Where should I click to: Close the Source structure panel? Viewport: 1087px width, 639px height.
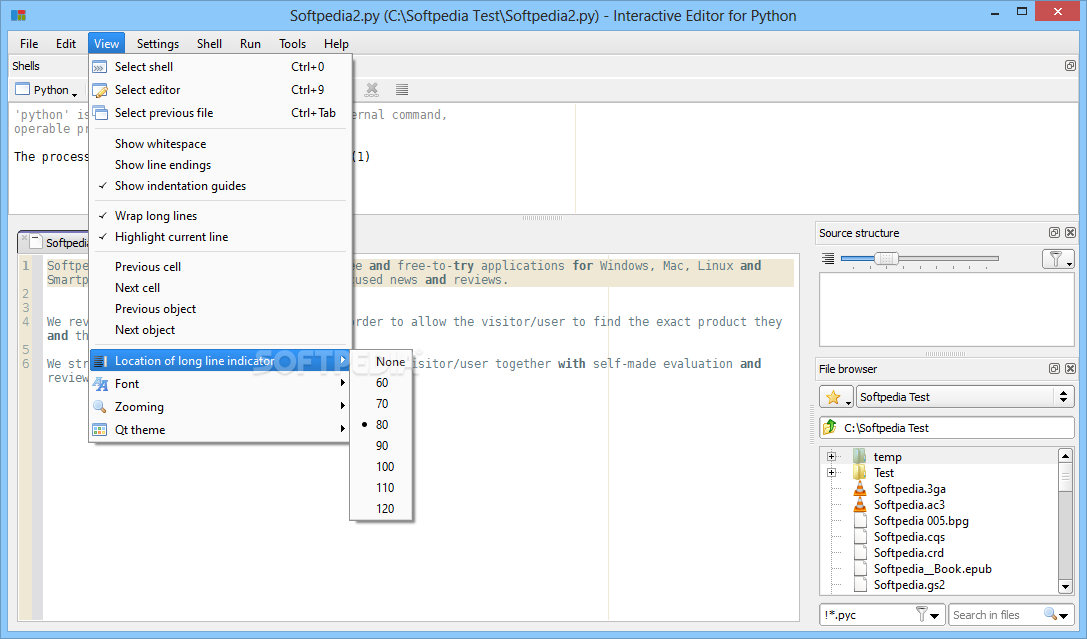click(x=1070, y=233)
